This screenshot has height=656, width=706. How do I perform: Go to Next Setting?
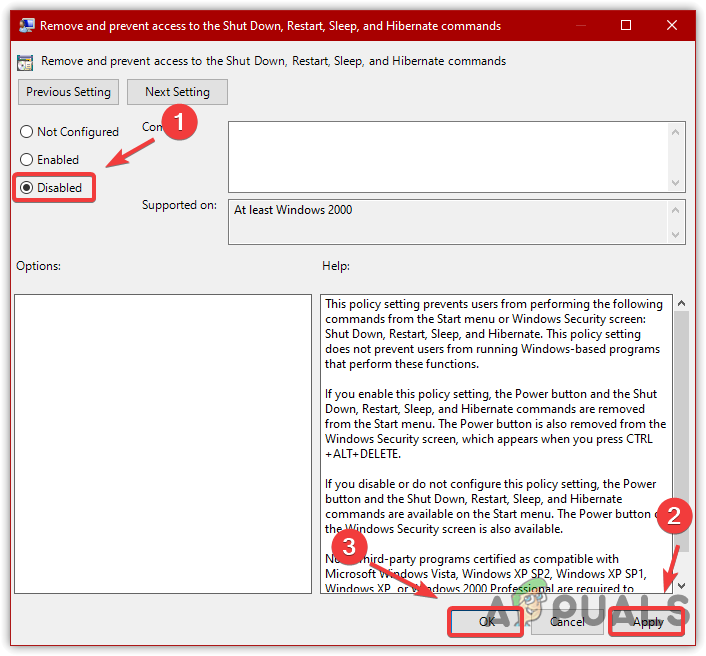coord(177,92)
